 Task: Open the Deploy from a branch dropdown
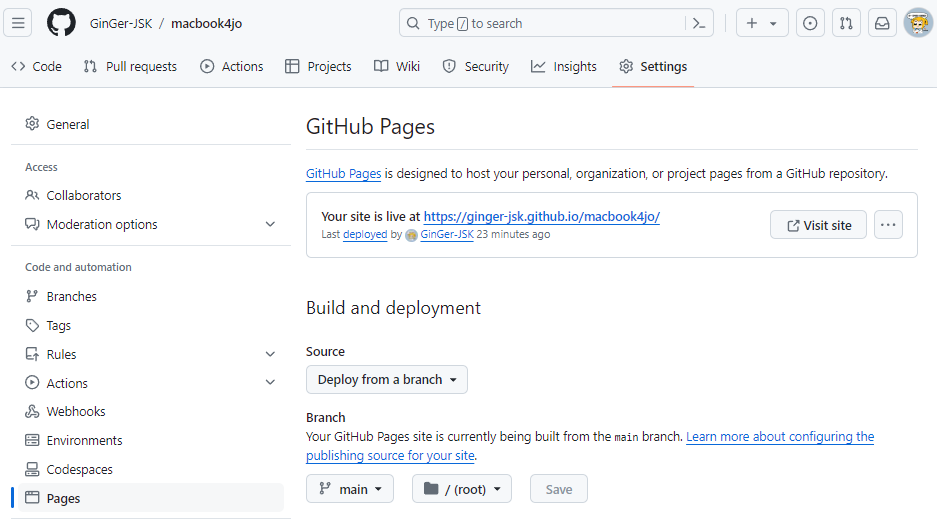[387, 380]
